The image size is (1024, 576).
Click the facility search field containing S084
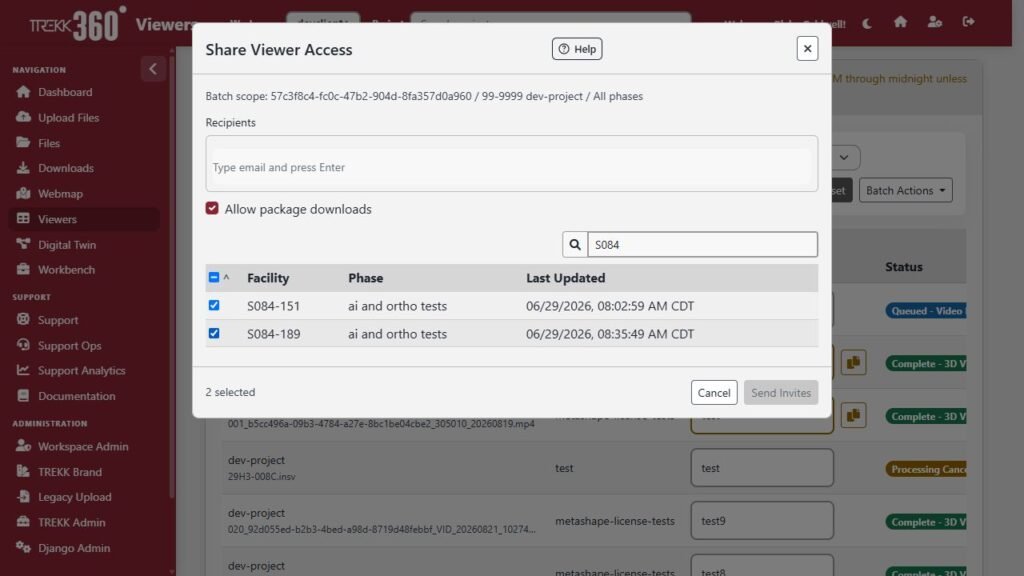pyautogui.click(x=702, y=245)
